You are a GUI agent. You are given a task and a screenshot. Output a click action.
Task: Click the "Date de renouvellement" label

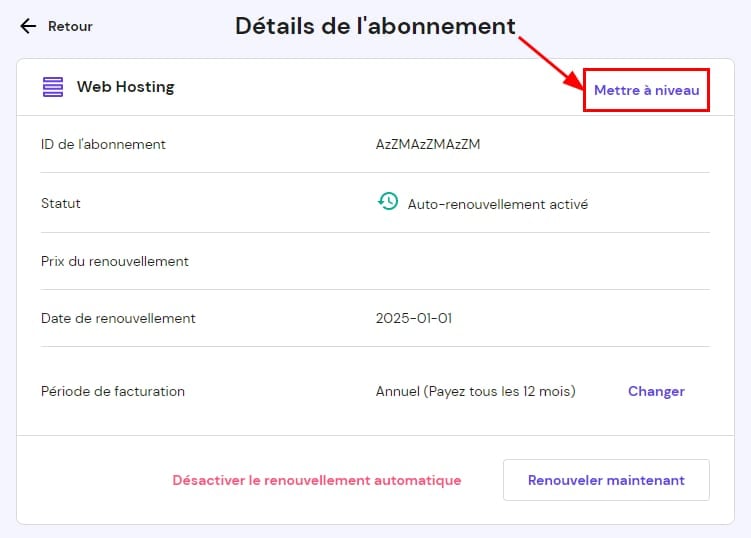tap(118, 318)
